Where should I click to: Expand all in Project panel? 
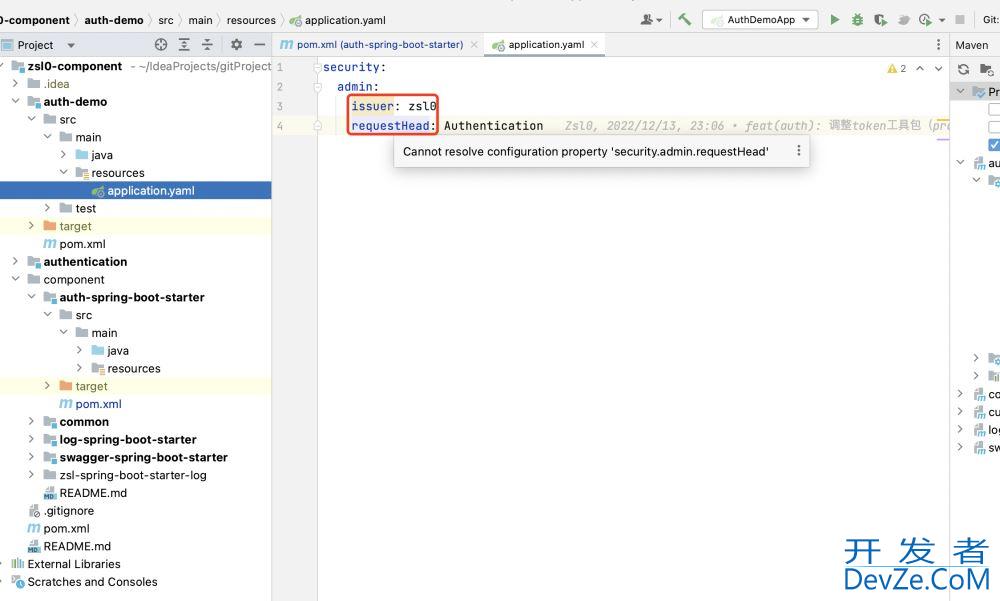[184, 45]
